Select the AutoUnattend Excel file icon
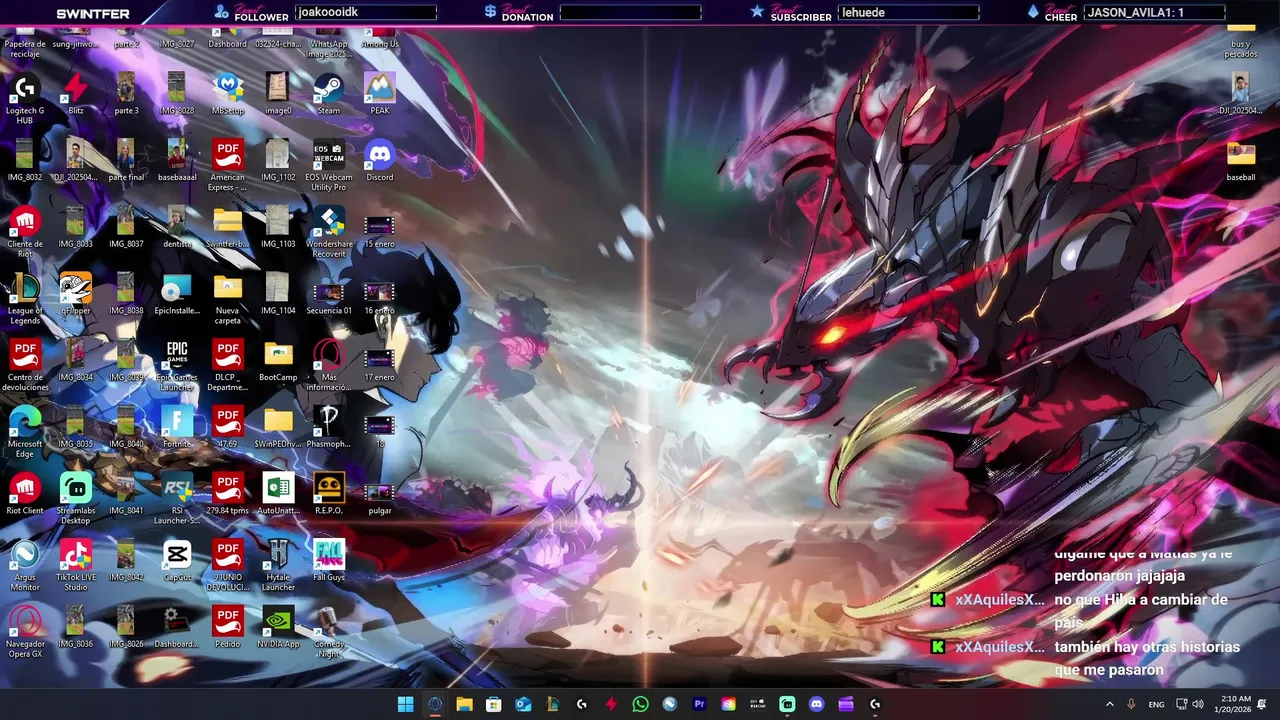Screen dimensions: 1280x720 coord(278,495)
